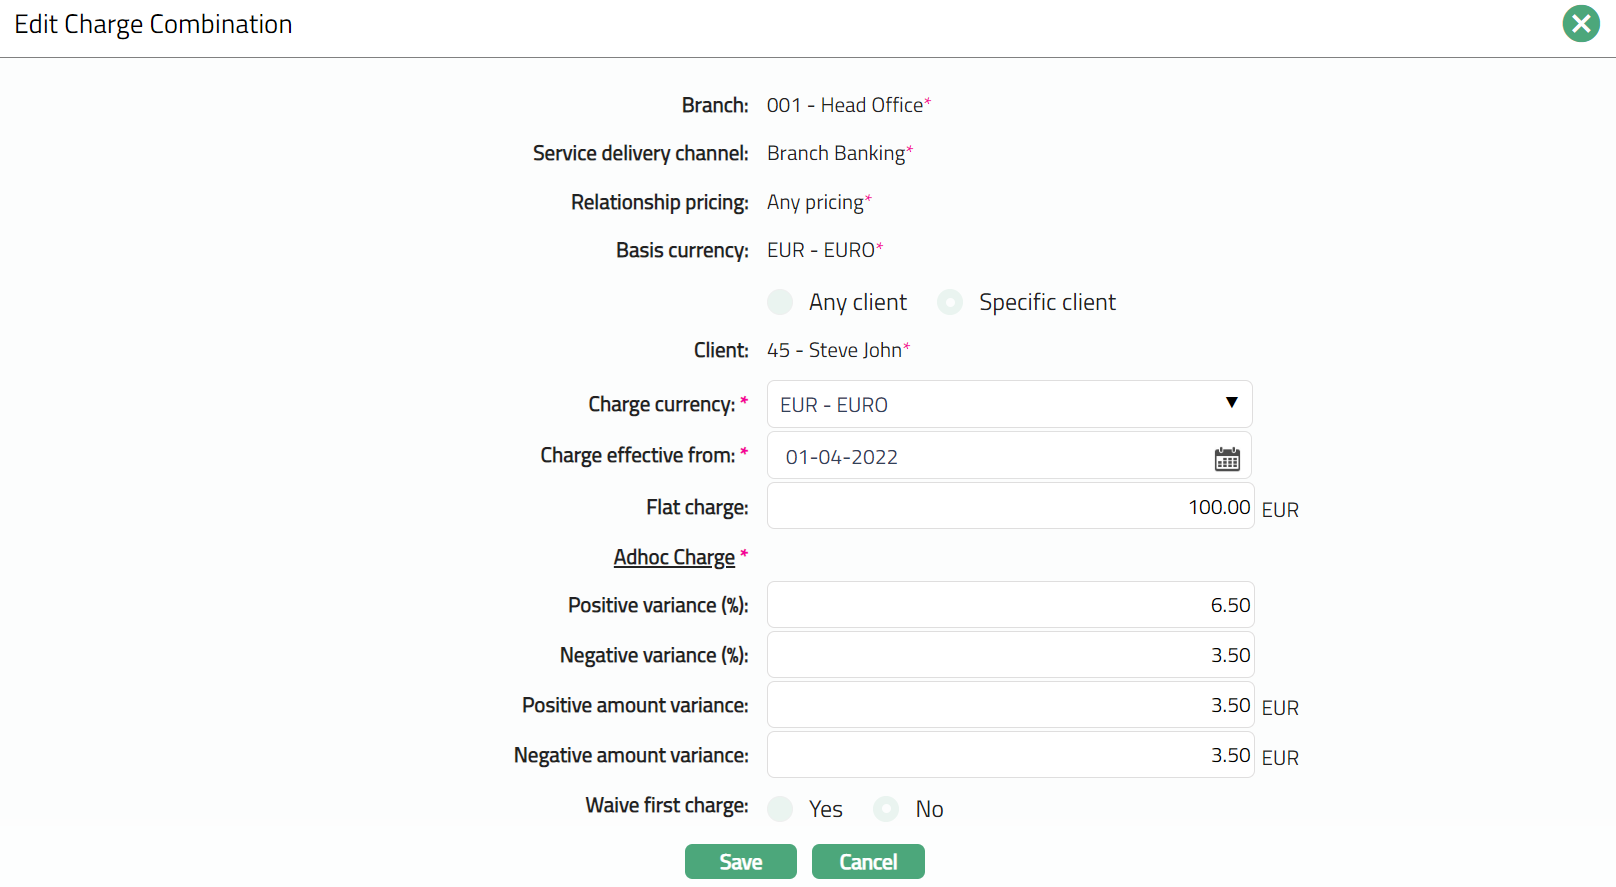Choose Yes for Waive first charge
This screenshot has height=887, width=1616.
tap(780, 809)
